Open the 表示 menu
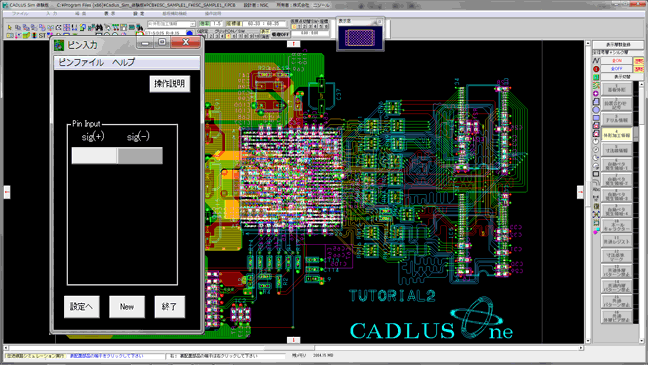648x365 pixels. tap(110, 14)
